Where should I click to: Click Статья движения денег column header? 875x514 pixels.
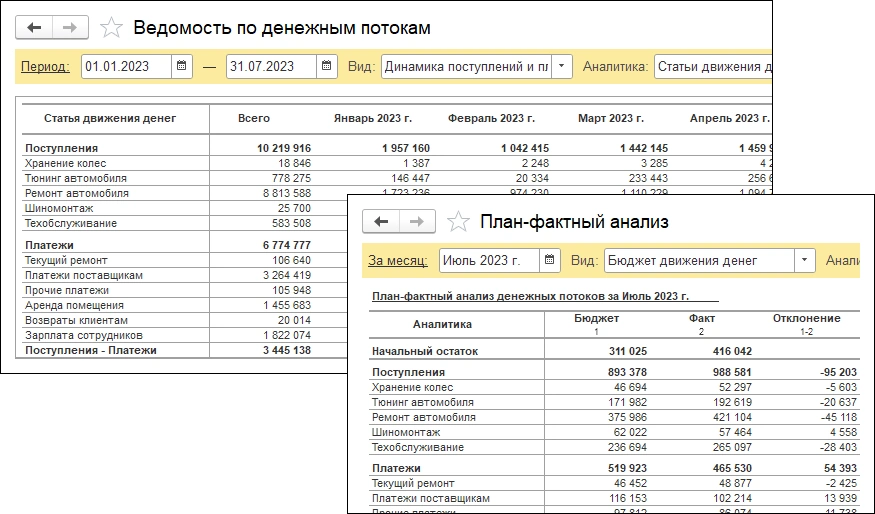[x=110, y=118]
